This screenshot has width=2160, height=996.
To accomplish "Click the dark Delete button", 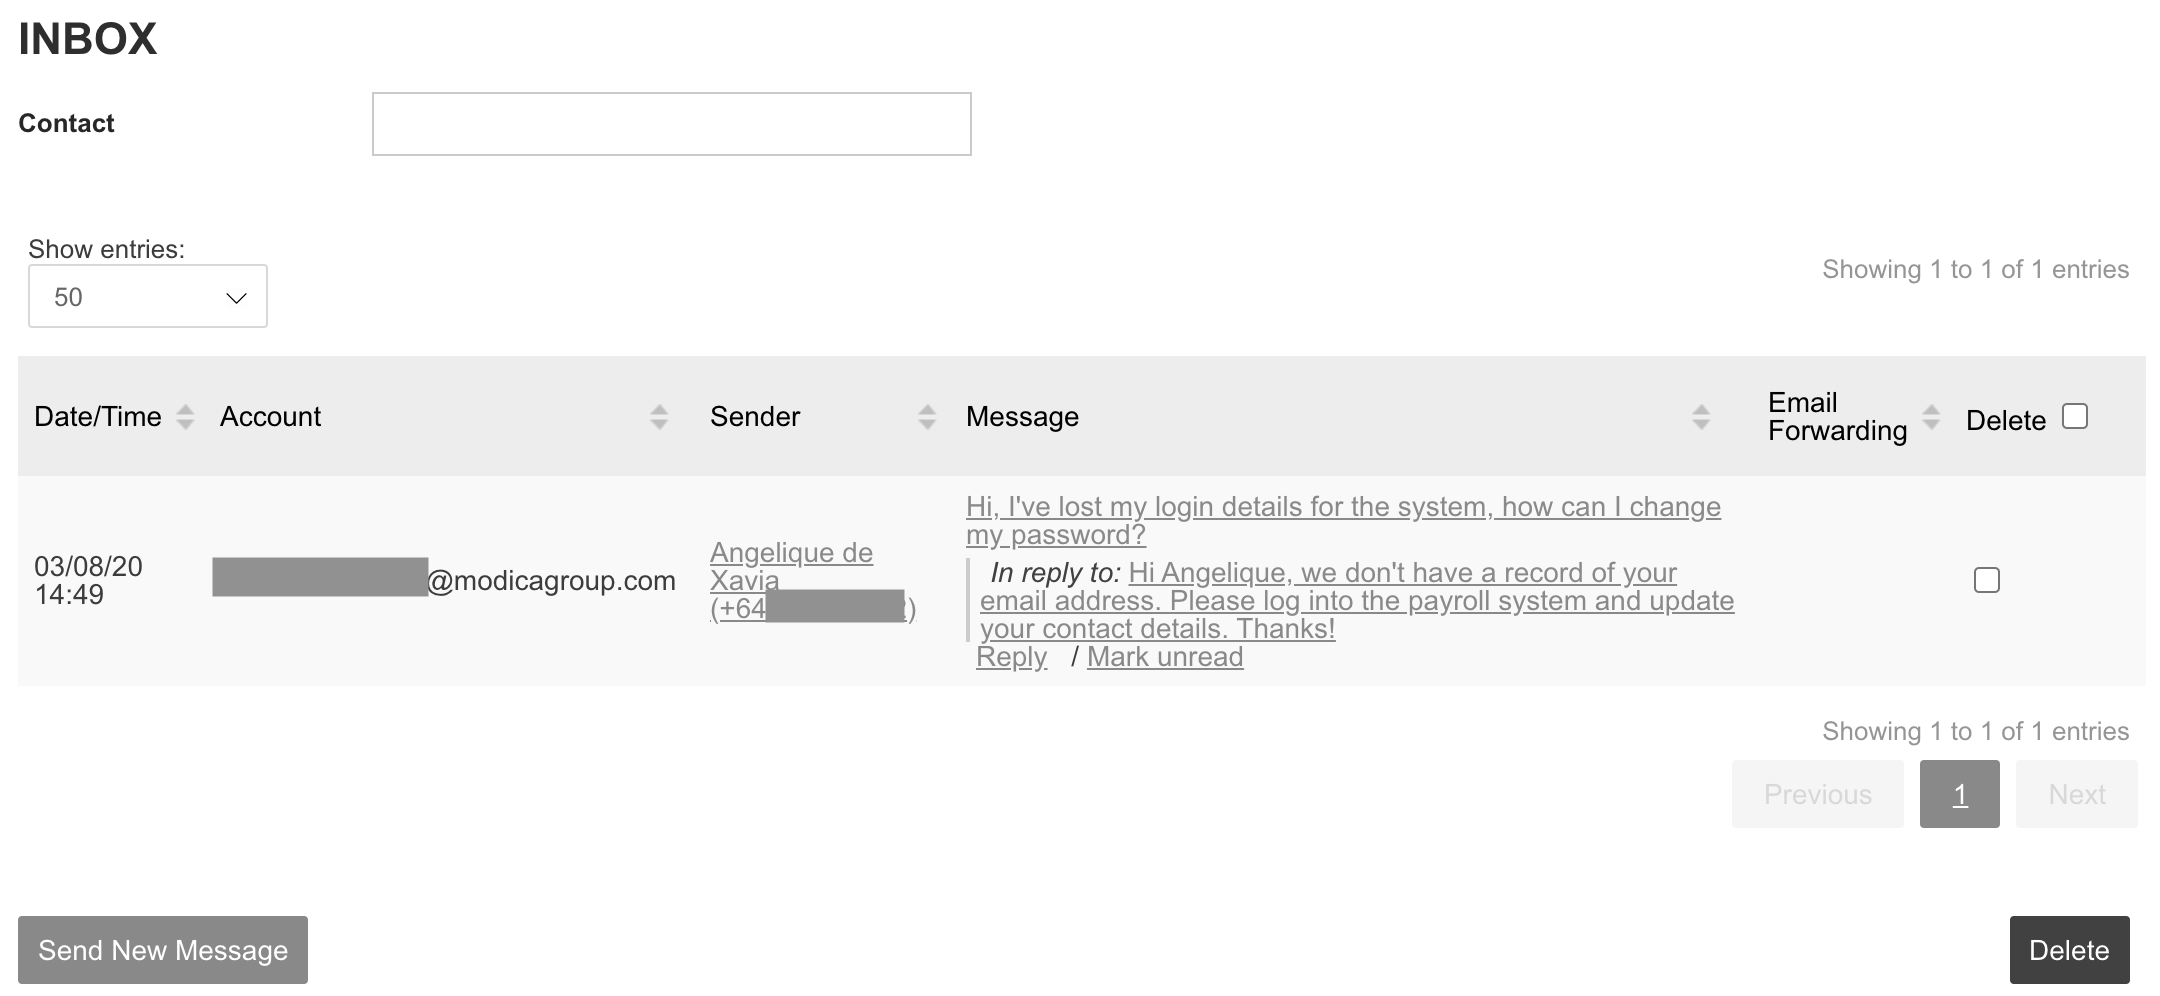I will point(2069,950).
